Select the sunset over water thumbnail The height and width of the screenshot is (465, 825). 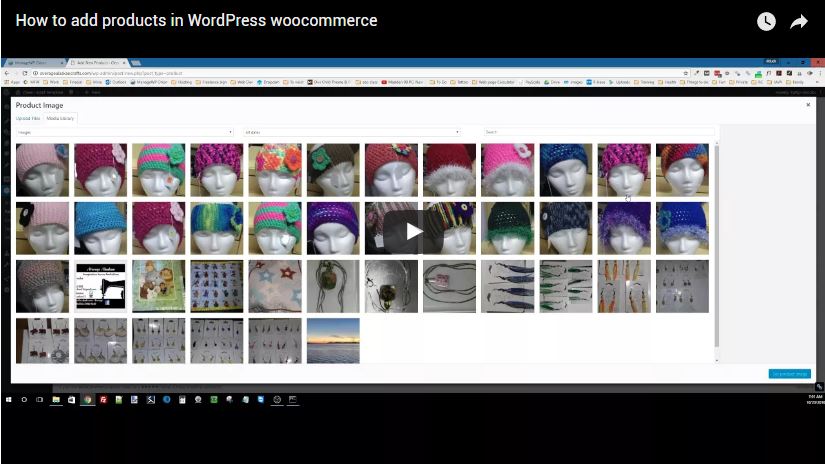click(x=333, y=340)
